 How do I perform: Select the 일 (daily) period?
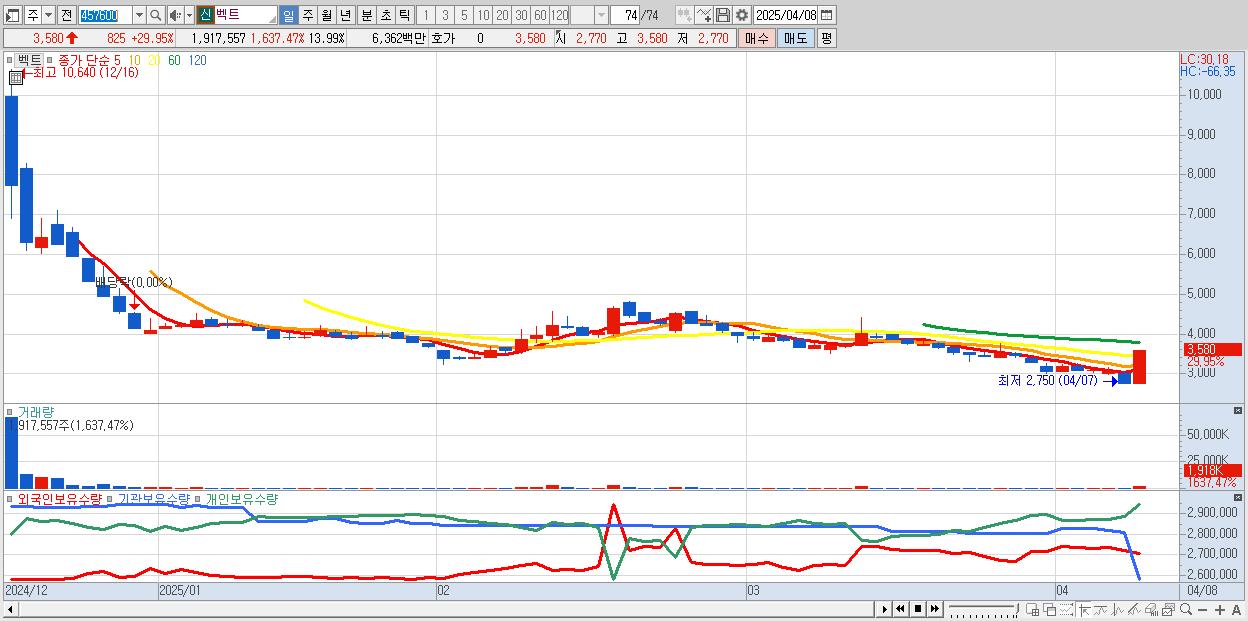[288, 15]
